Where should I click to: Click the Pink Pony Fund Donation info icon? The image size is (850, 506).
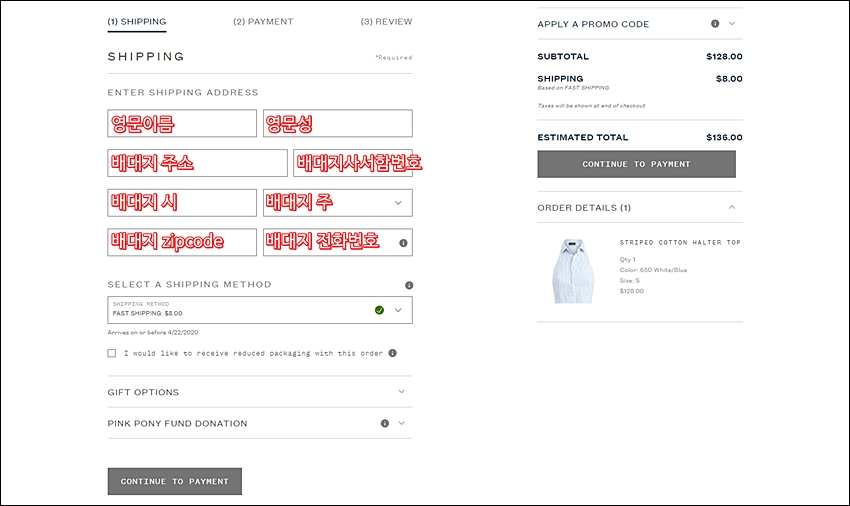[x=384, y=424]
